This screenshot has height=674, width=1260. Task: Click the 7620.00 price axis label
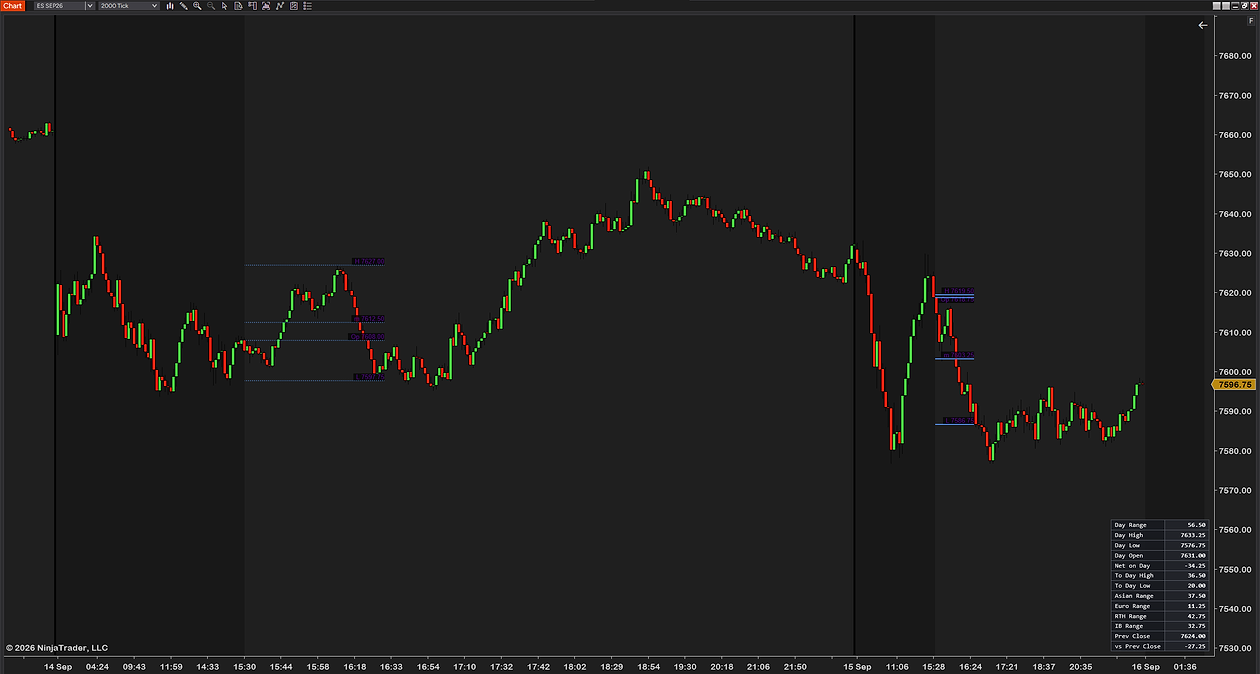1233,293
